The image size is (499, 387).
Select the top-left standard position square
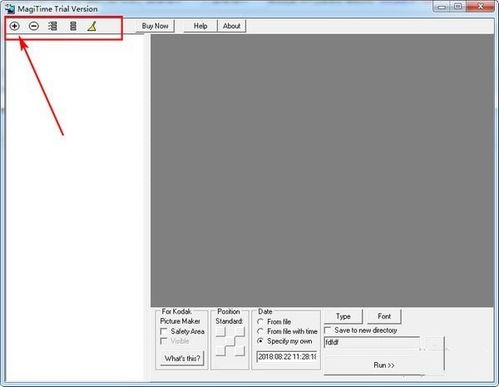coord(221,332)
